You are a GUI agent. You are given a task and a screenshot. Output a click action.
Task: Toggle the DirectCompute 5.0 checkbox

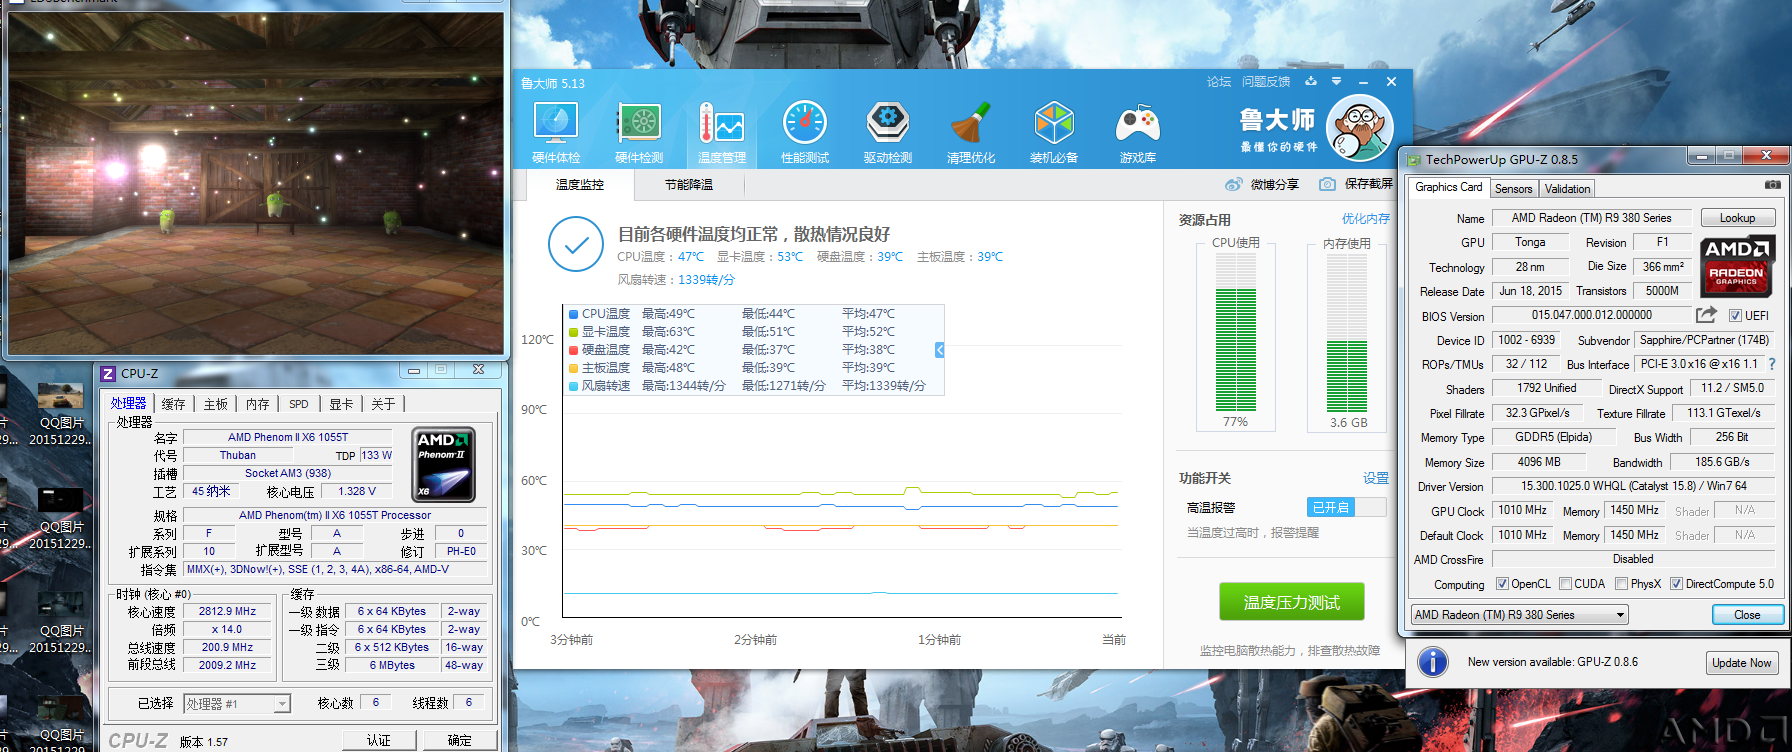1676,584
